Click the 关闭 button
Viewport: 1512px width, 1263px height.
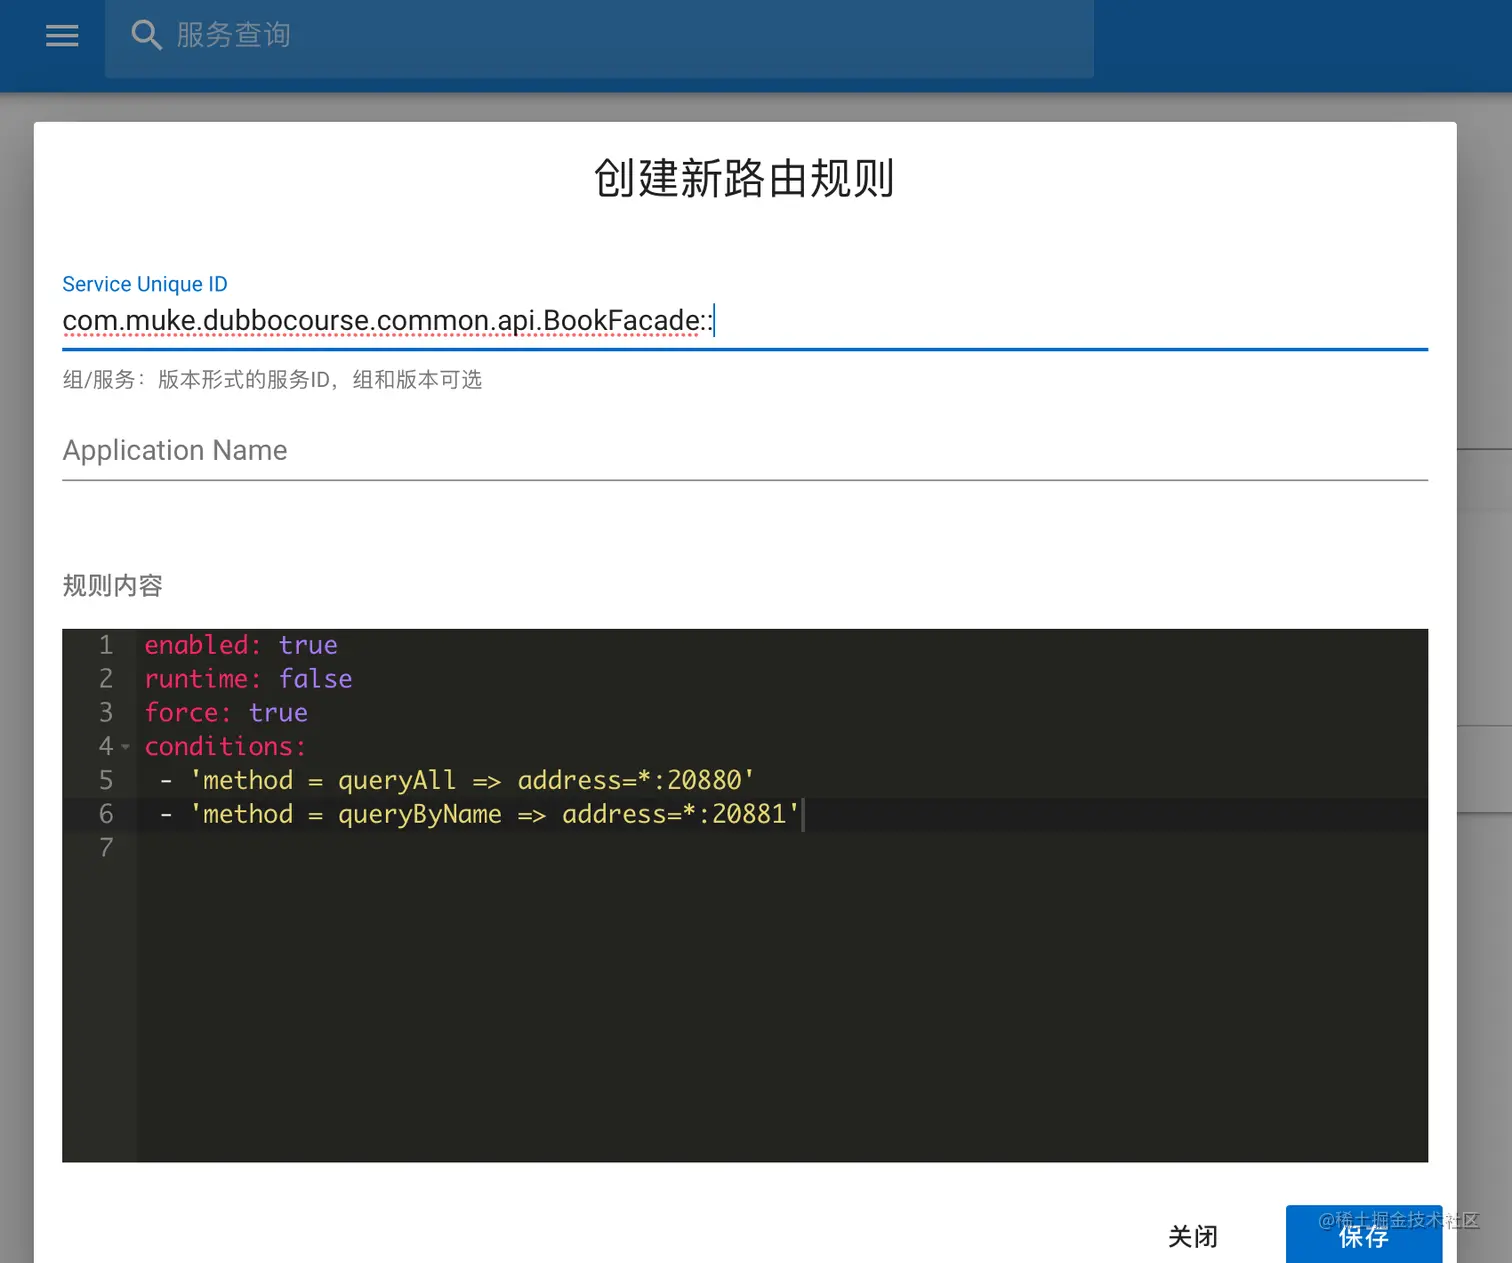click(x=1193, y=1236)
